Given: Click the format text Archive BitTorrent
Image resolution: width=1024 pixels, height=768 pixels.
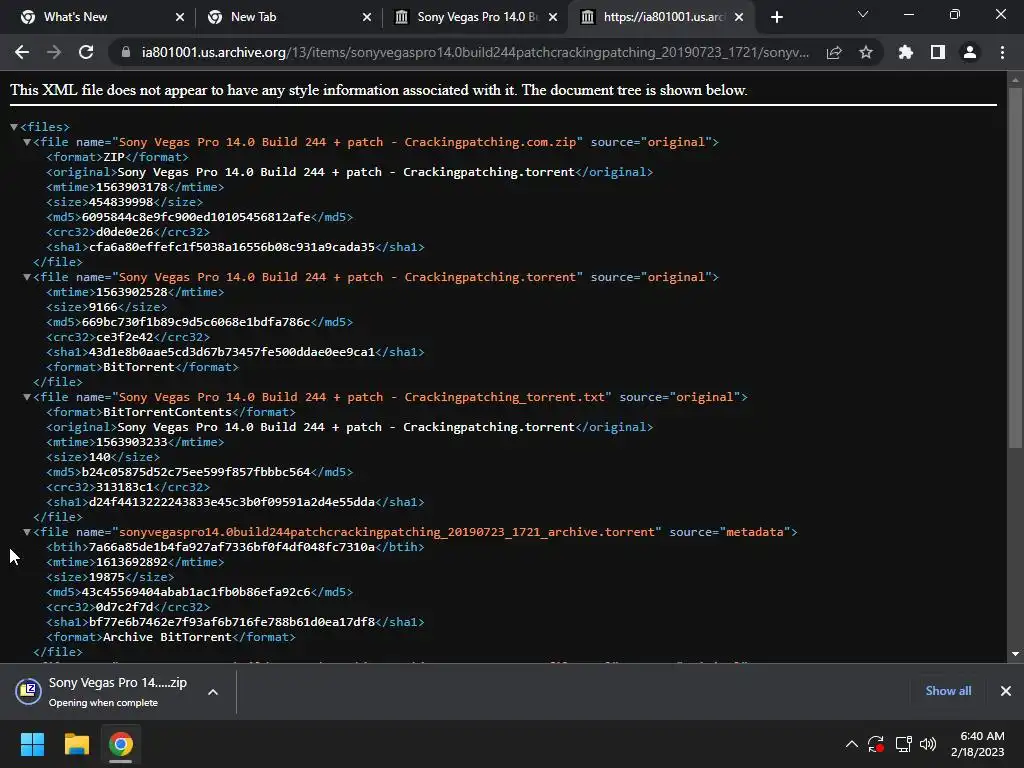Looking at the screenshot, I should [167, 637].
